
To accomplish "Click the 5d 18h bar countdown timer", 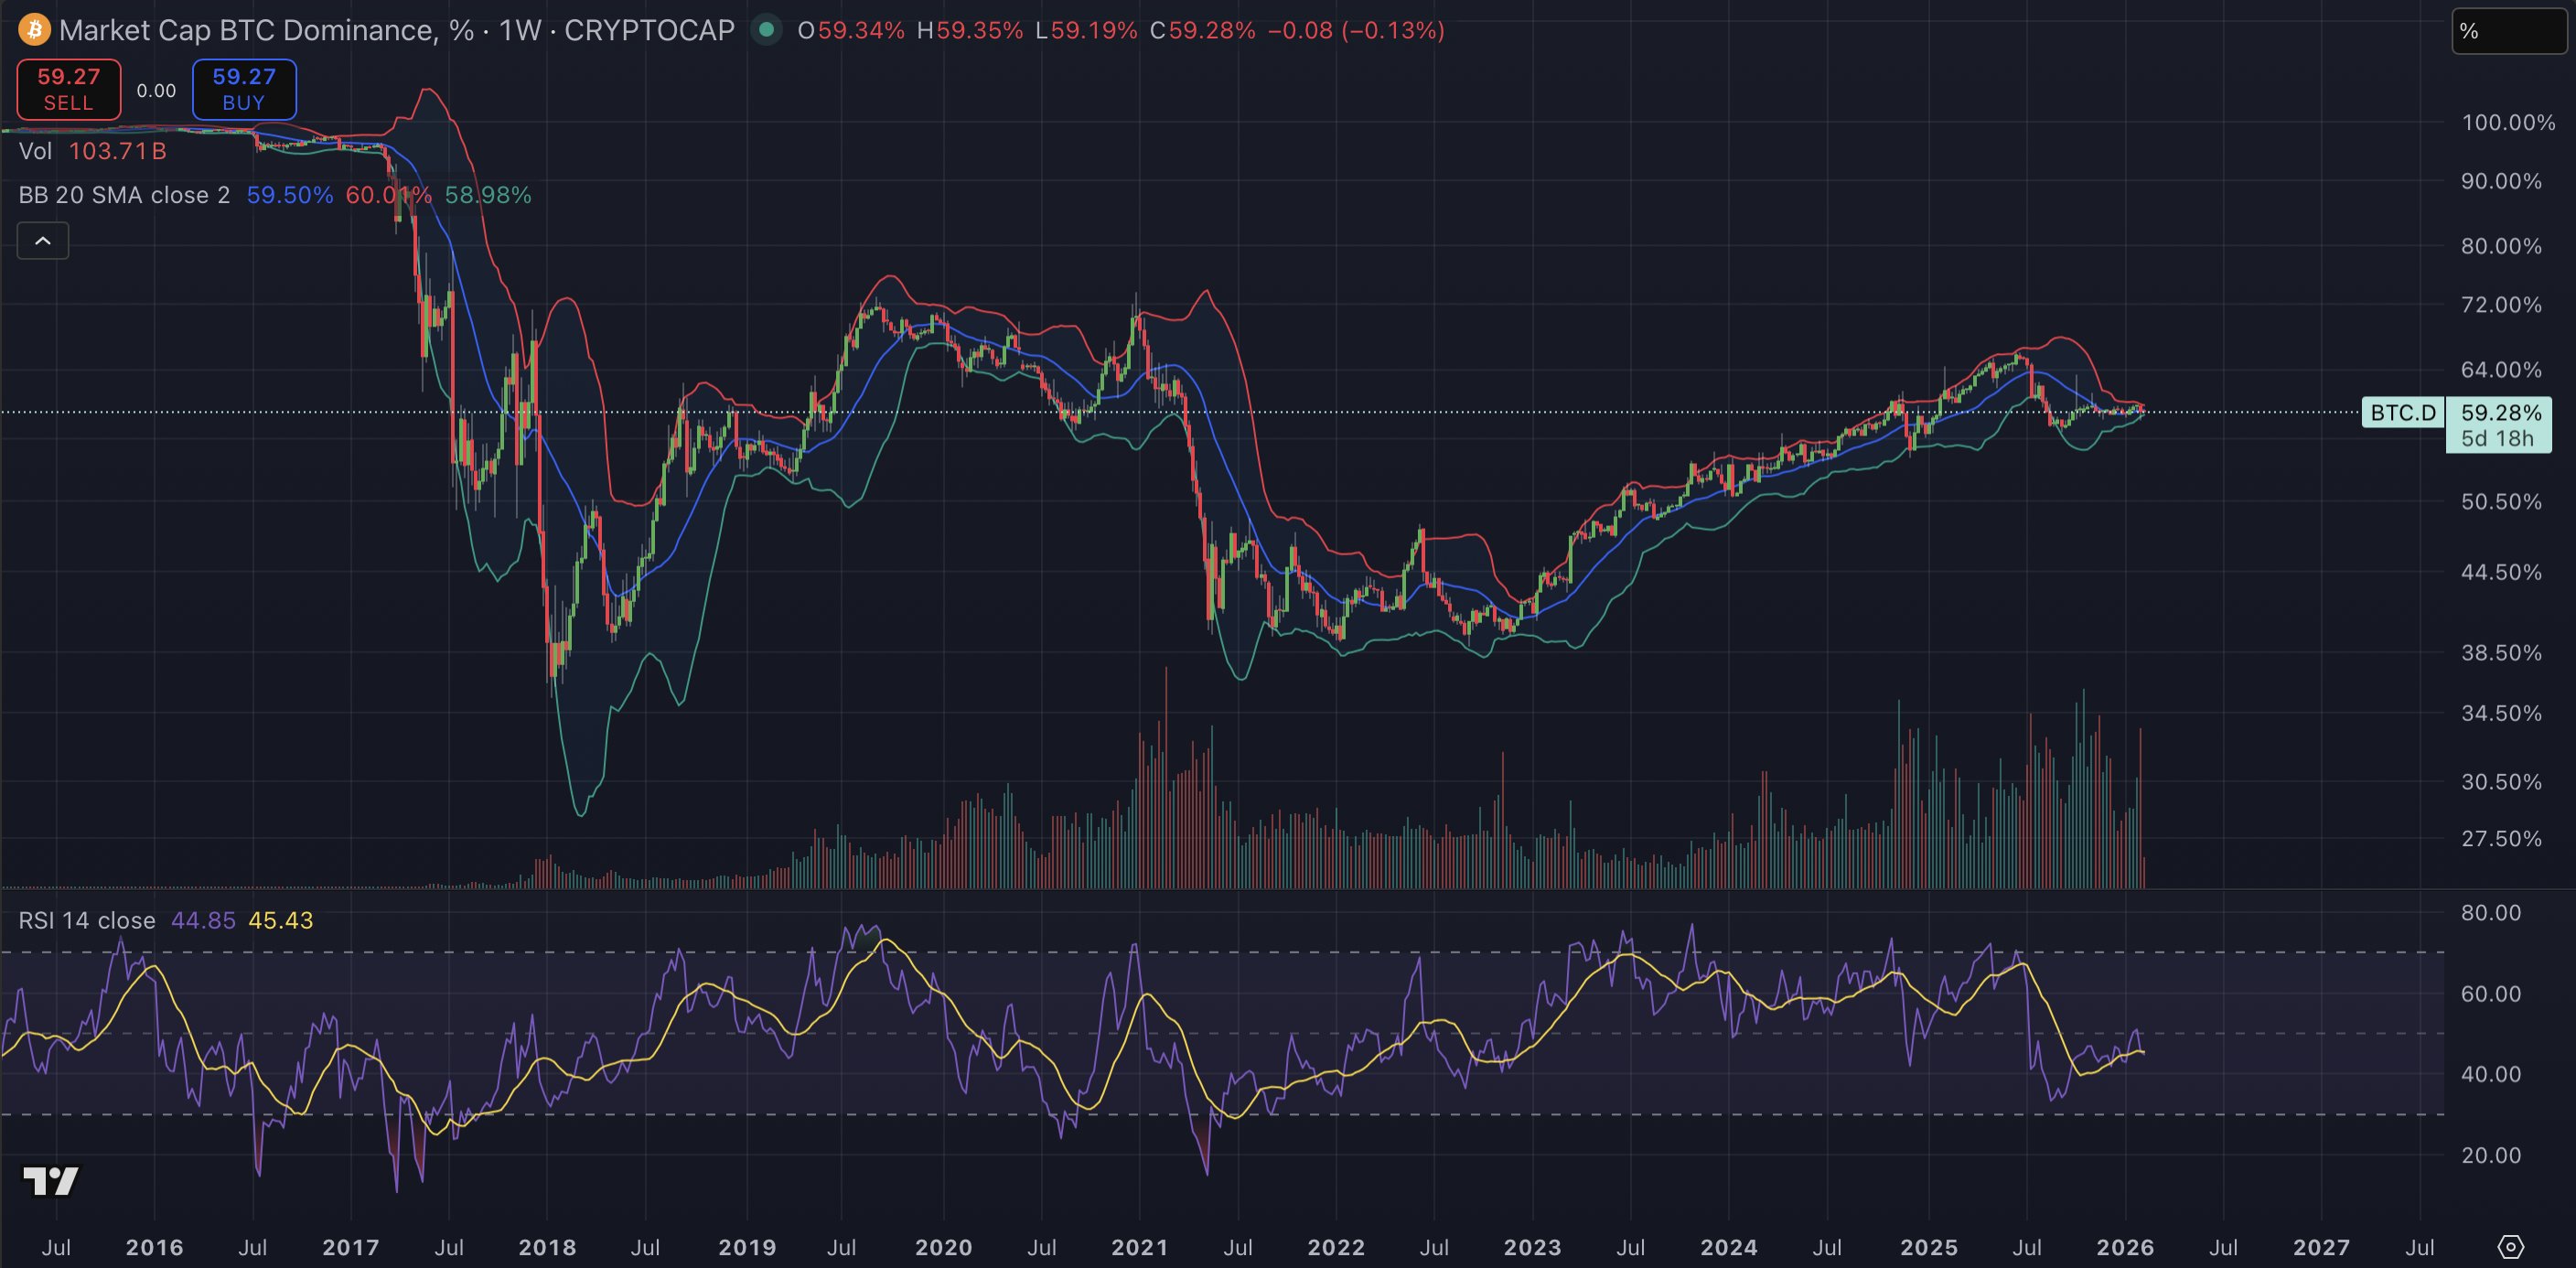I will (x=2500, y=438).
